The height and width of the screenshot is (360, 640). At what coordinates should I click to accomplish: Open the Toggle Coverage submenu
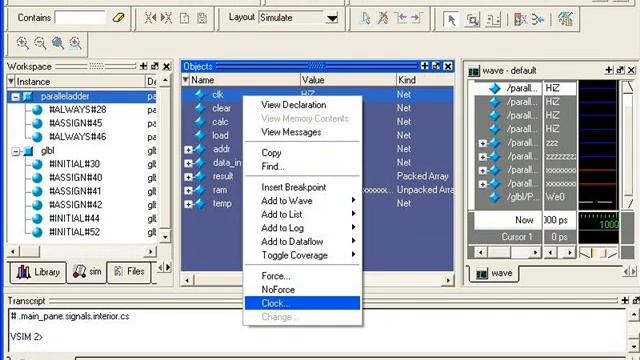(302, 256)
